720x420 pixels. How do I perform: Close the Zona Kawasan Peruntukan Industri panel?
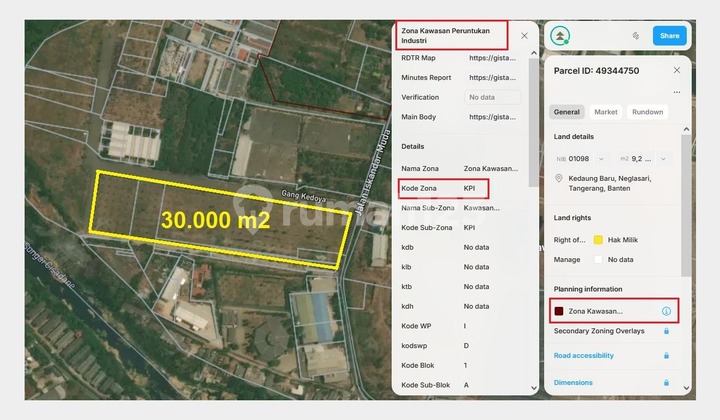coord(524,36)
